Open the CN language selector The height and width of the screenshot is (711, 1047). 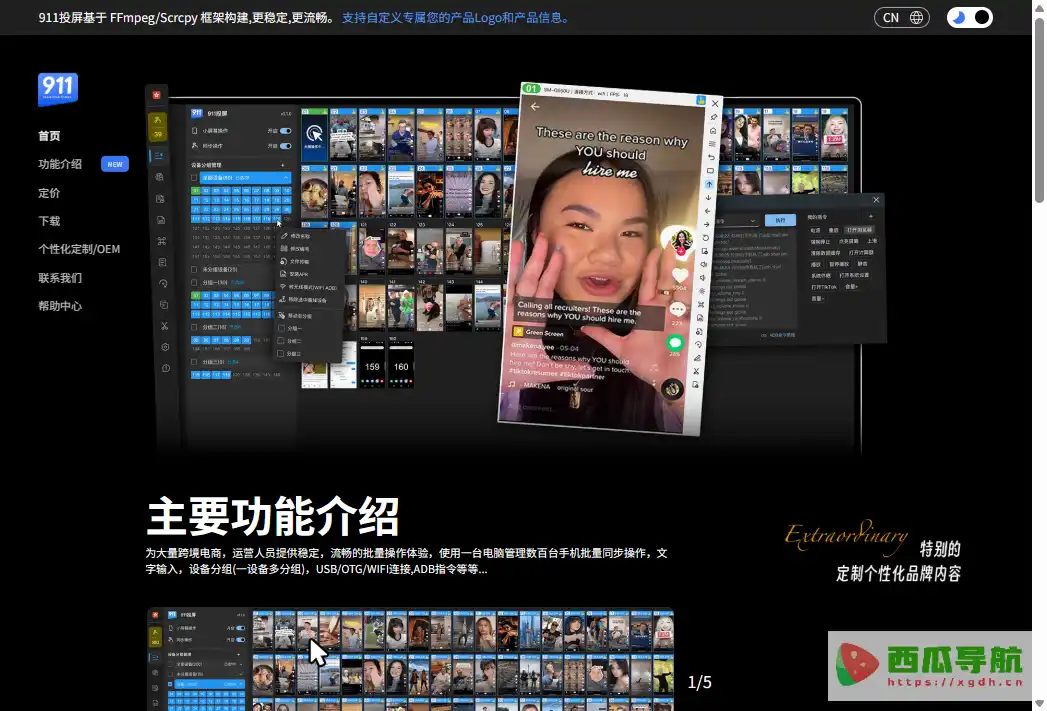point(901,18)
